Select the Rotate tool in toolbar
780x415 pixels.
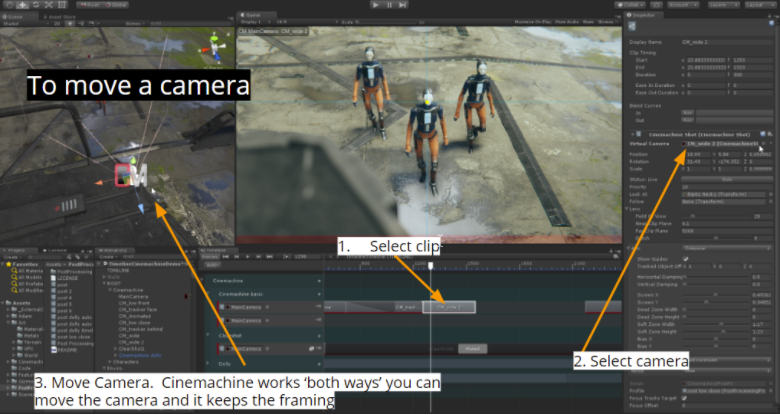pyautogui.click(x=34, y=5)
